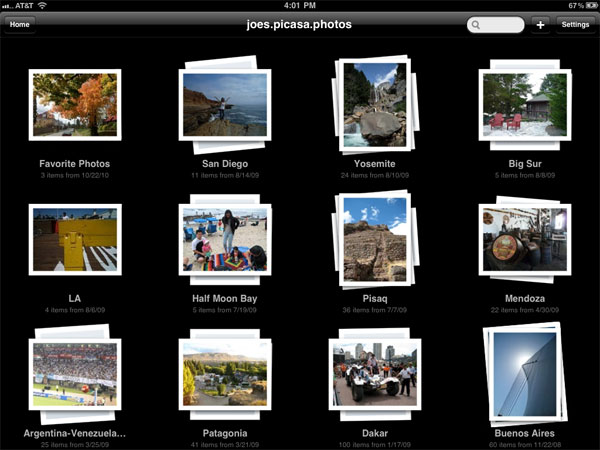Tap '5 items from 8/8/09' caption
Screen dimensions: 600x450
pyautogui.click(x=525, y=175)
